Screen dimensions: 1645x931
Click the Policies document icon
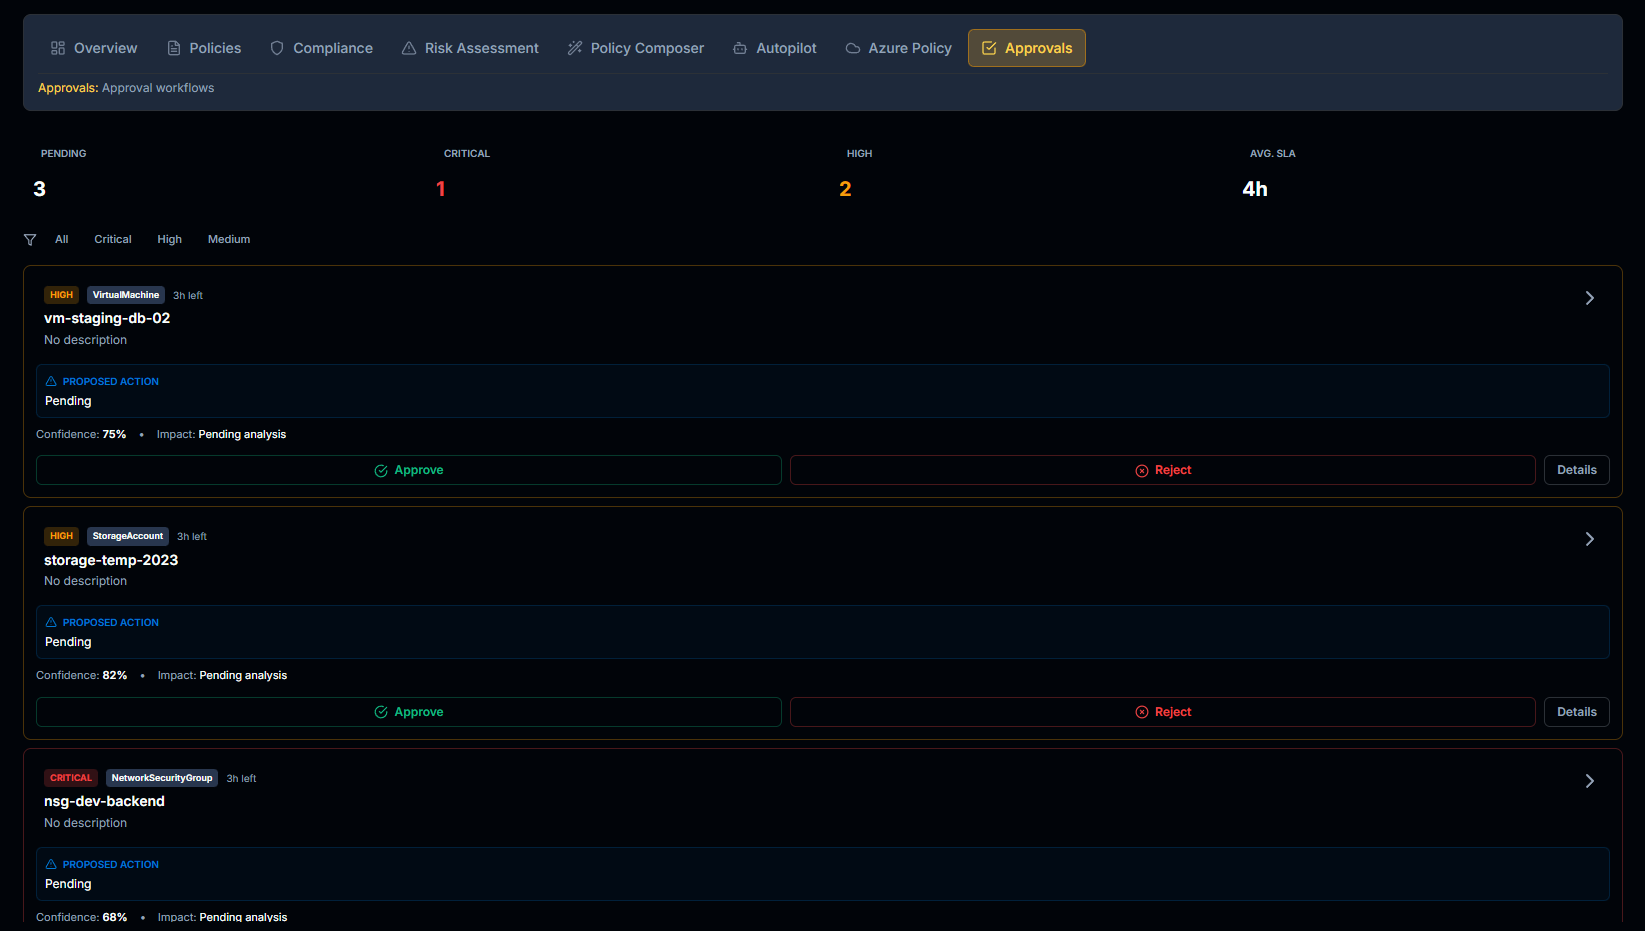(174, 48)
